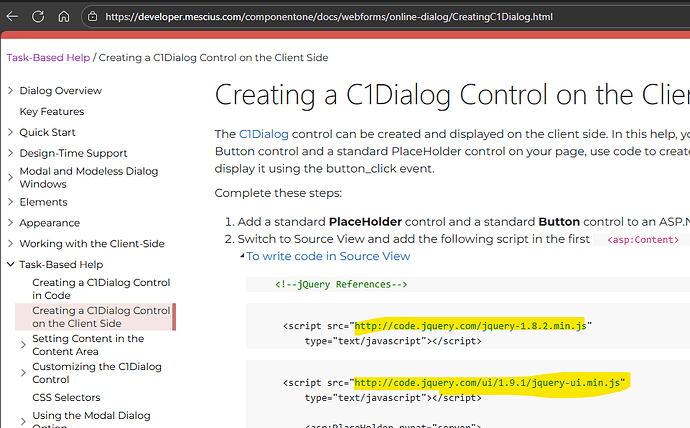Click the site info icon in address bar
The width and height of the screenshot is (690, 428).
pos(93,16)
